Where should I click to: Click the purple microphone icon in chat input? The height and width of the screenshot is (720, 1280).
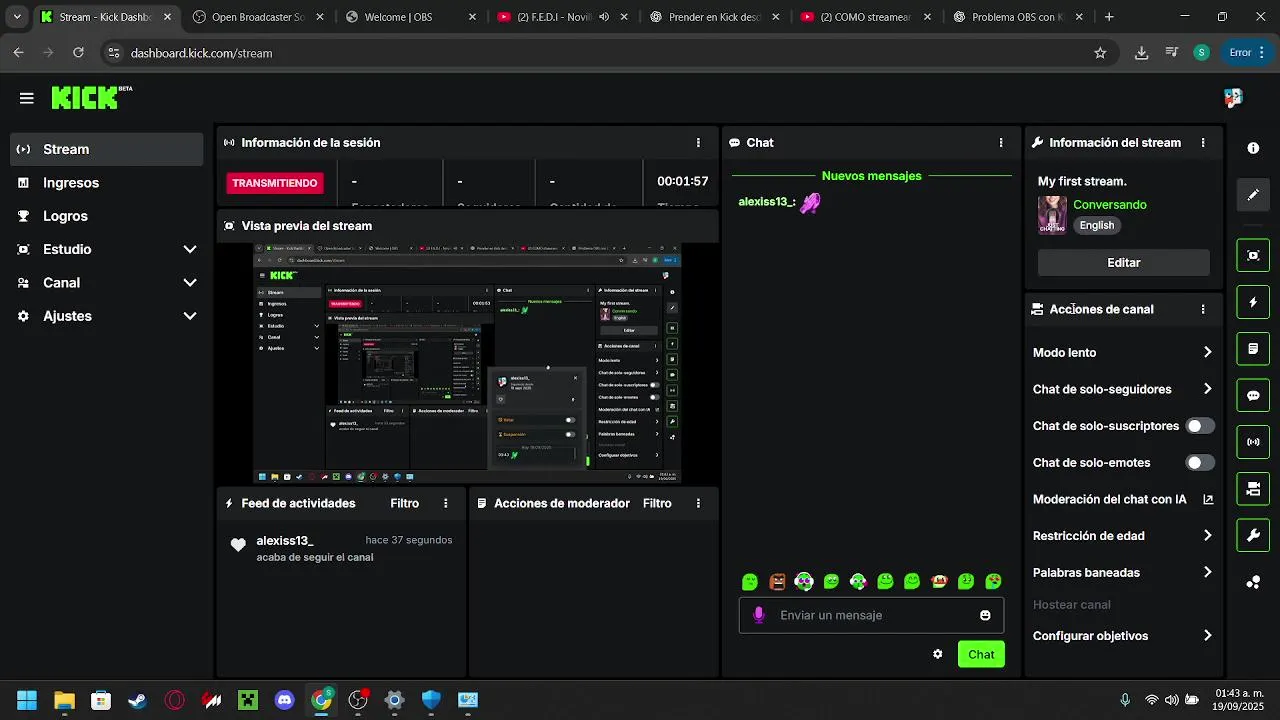[759, 615]
